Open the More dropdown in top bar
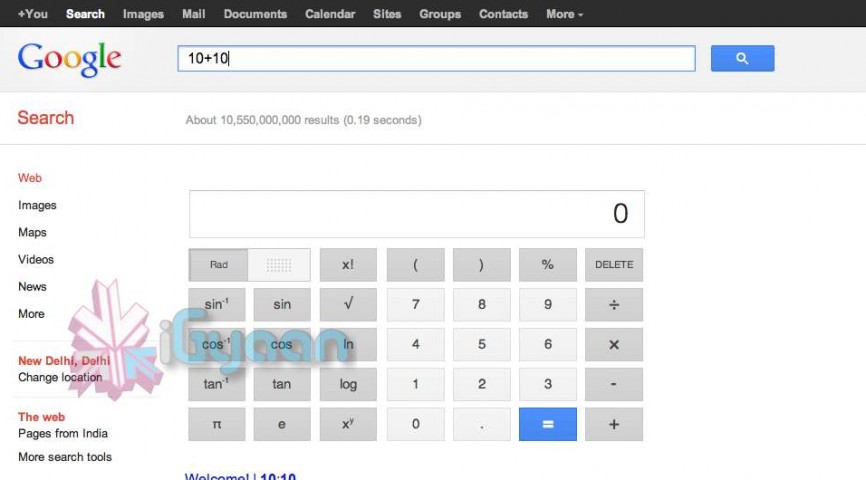This screenshot has height=480, width=866. tap(564, 14)
